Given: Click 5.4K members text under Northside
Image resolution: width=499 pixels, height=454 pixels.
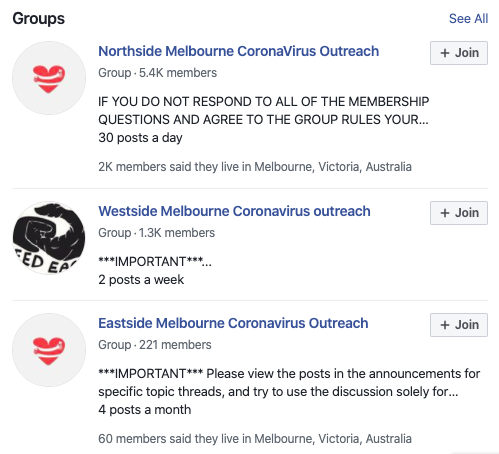Looking at the screenshot, I should pyautogui.click(x=178, y=73).
